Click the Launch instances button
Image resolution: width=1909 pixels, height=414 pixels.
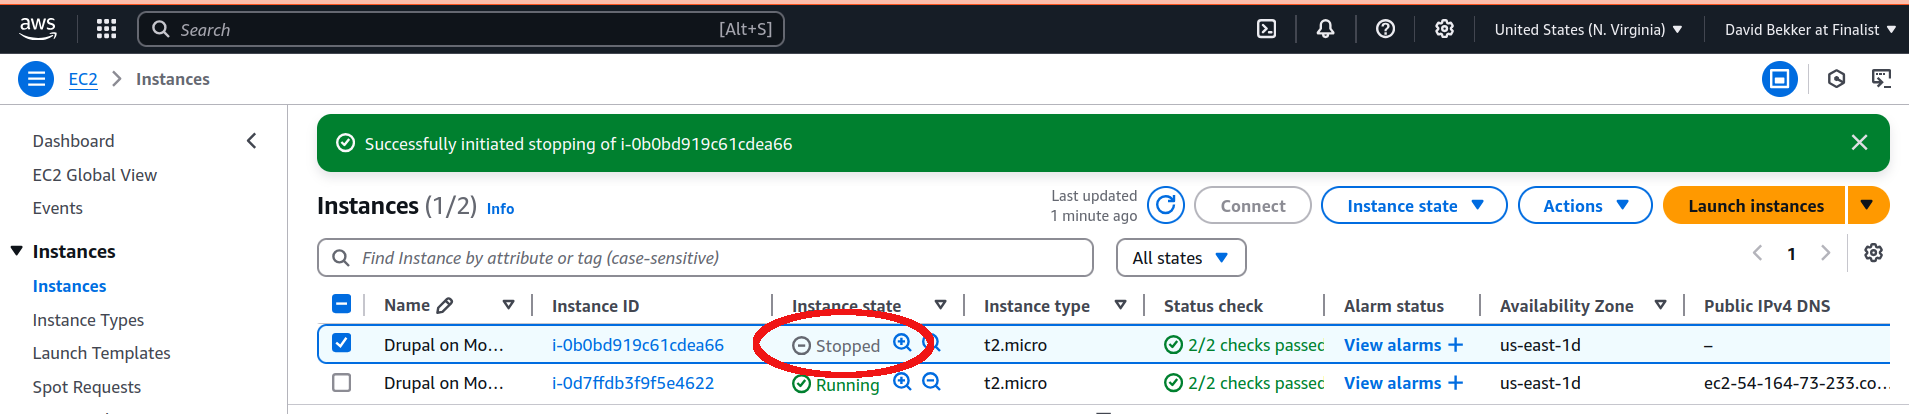click(x=1755, y=205)
